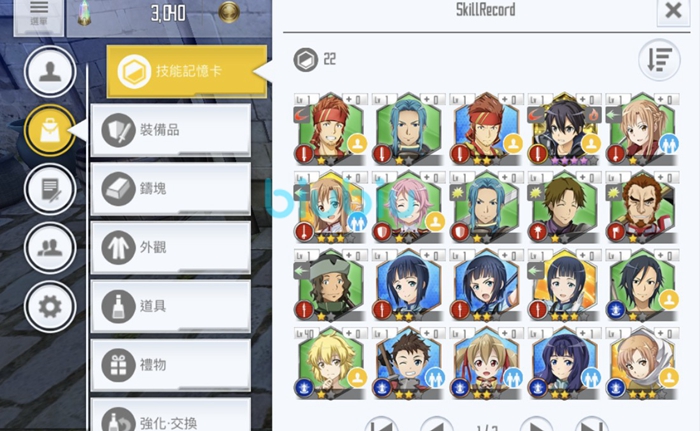Select the yellow inventory bag icon
This screenshot has height=431, width=700.
[x=50, y=130]
